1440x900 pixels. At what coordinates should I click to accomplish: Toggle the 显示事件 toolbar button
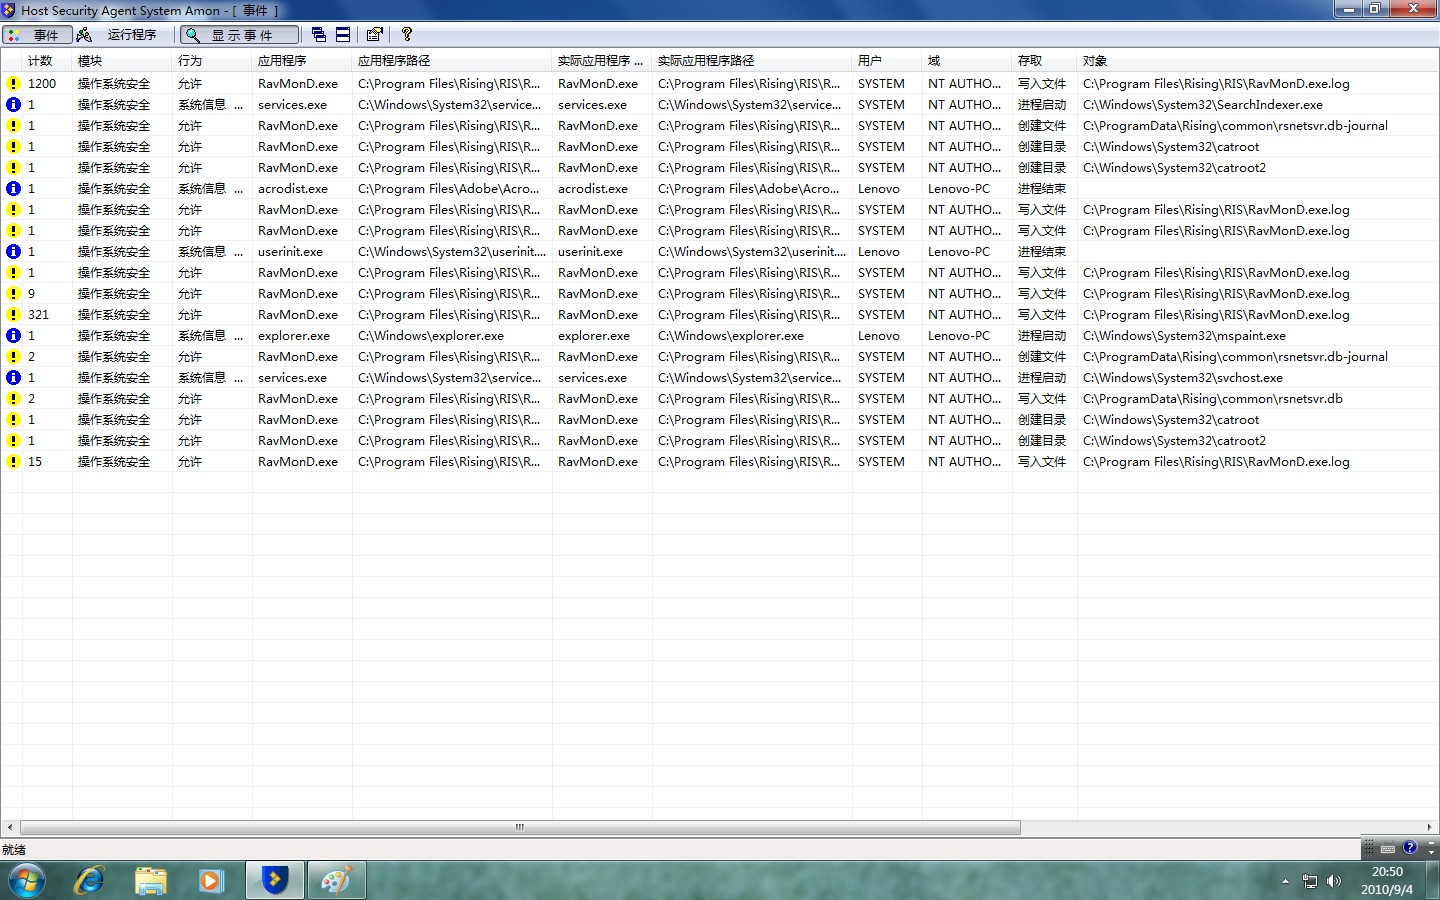pos(240,35)
